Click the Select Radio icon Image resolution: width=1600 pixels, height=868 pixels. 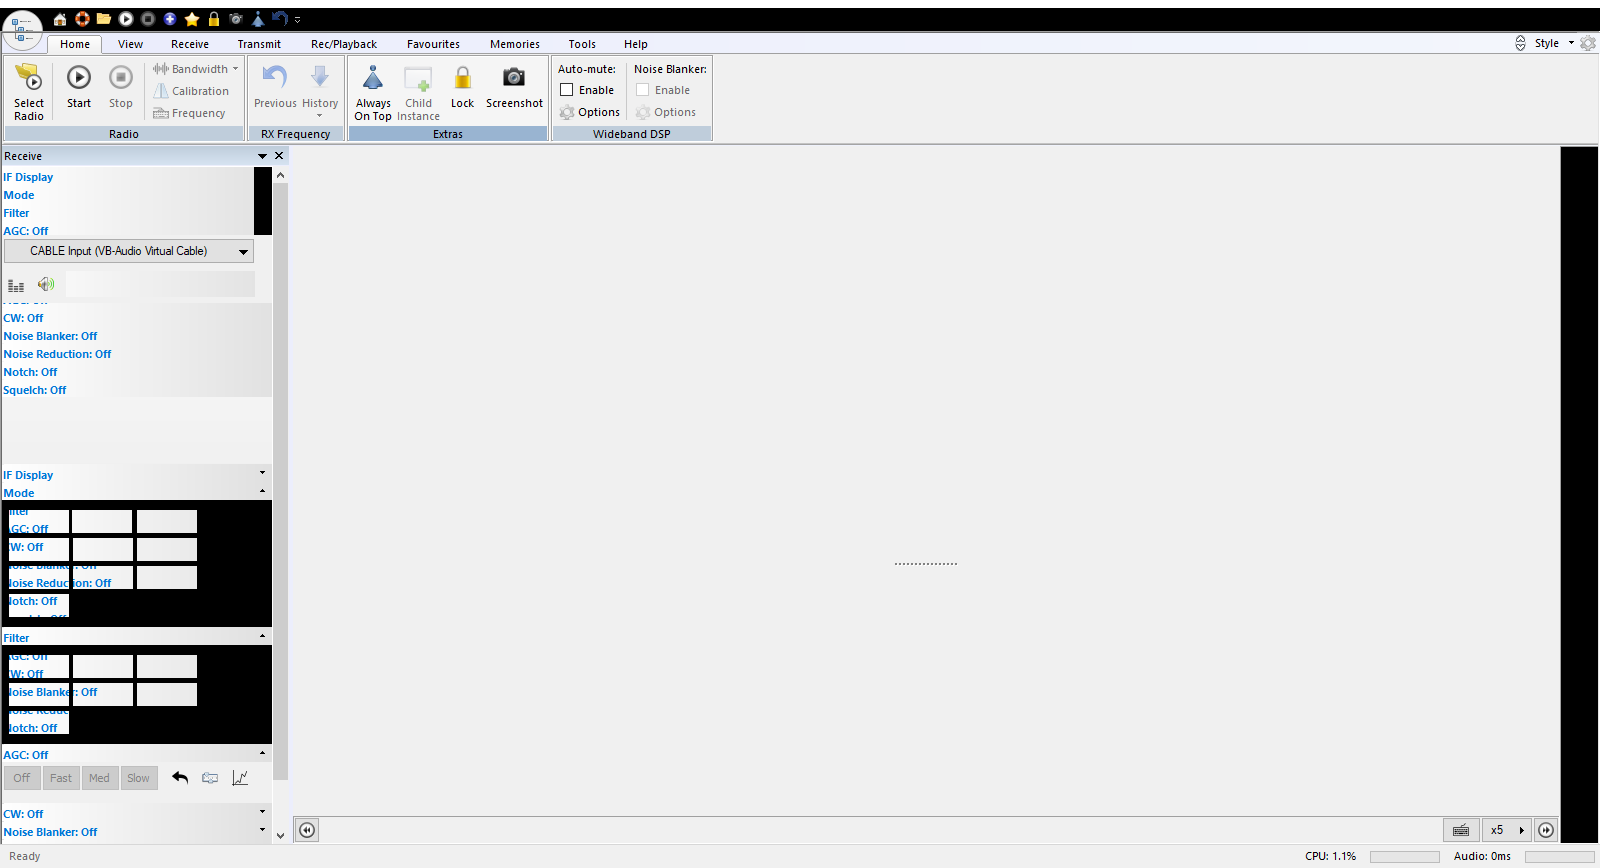pyautogui.click(x=29, y=79)
